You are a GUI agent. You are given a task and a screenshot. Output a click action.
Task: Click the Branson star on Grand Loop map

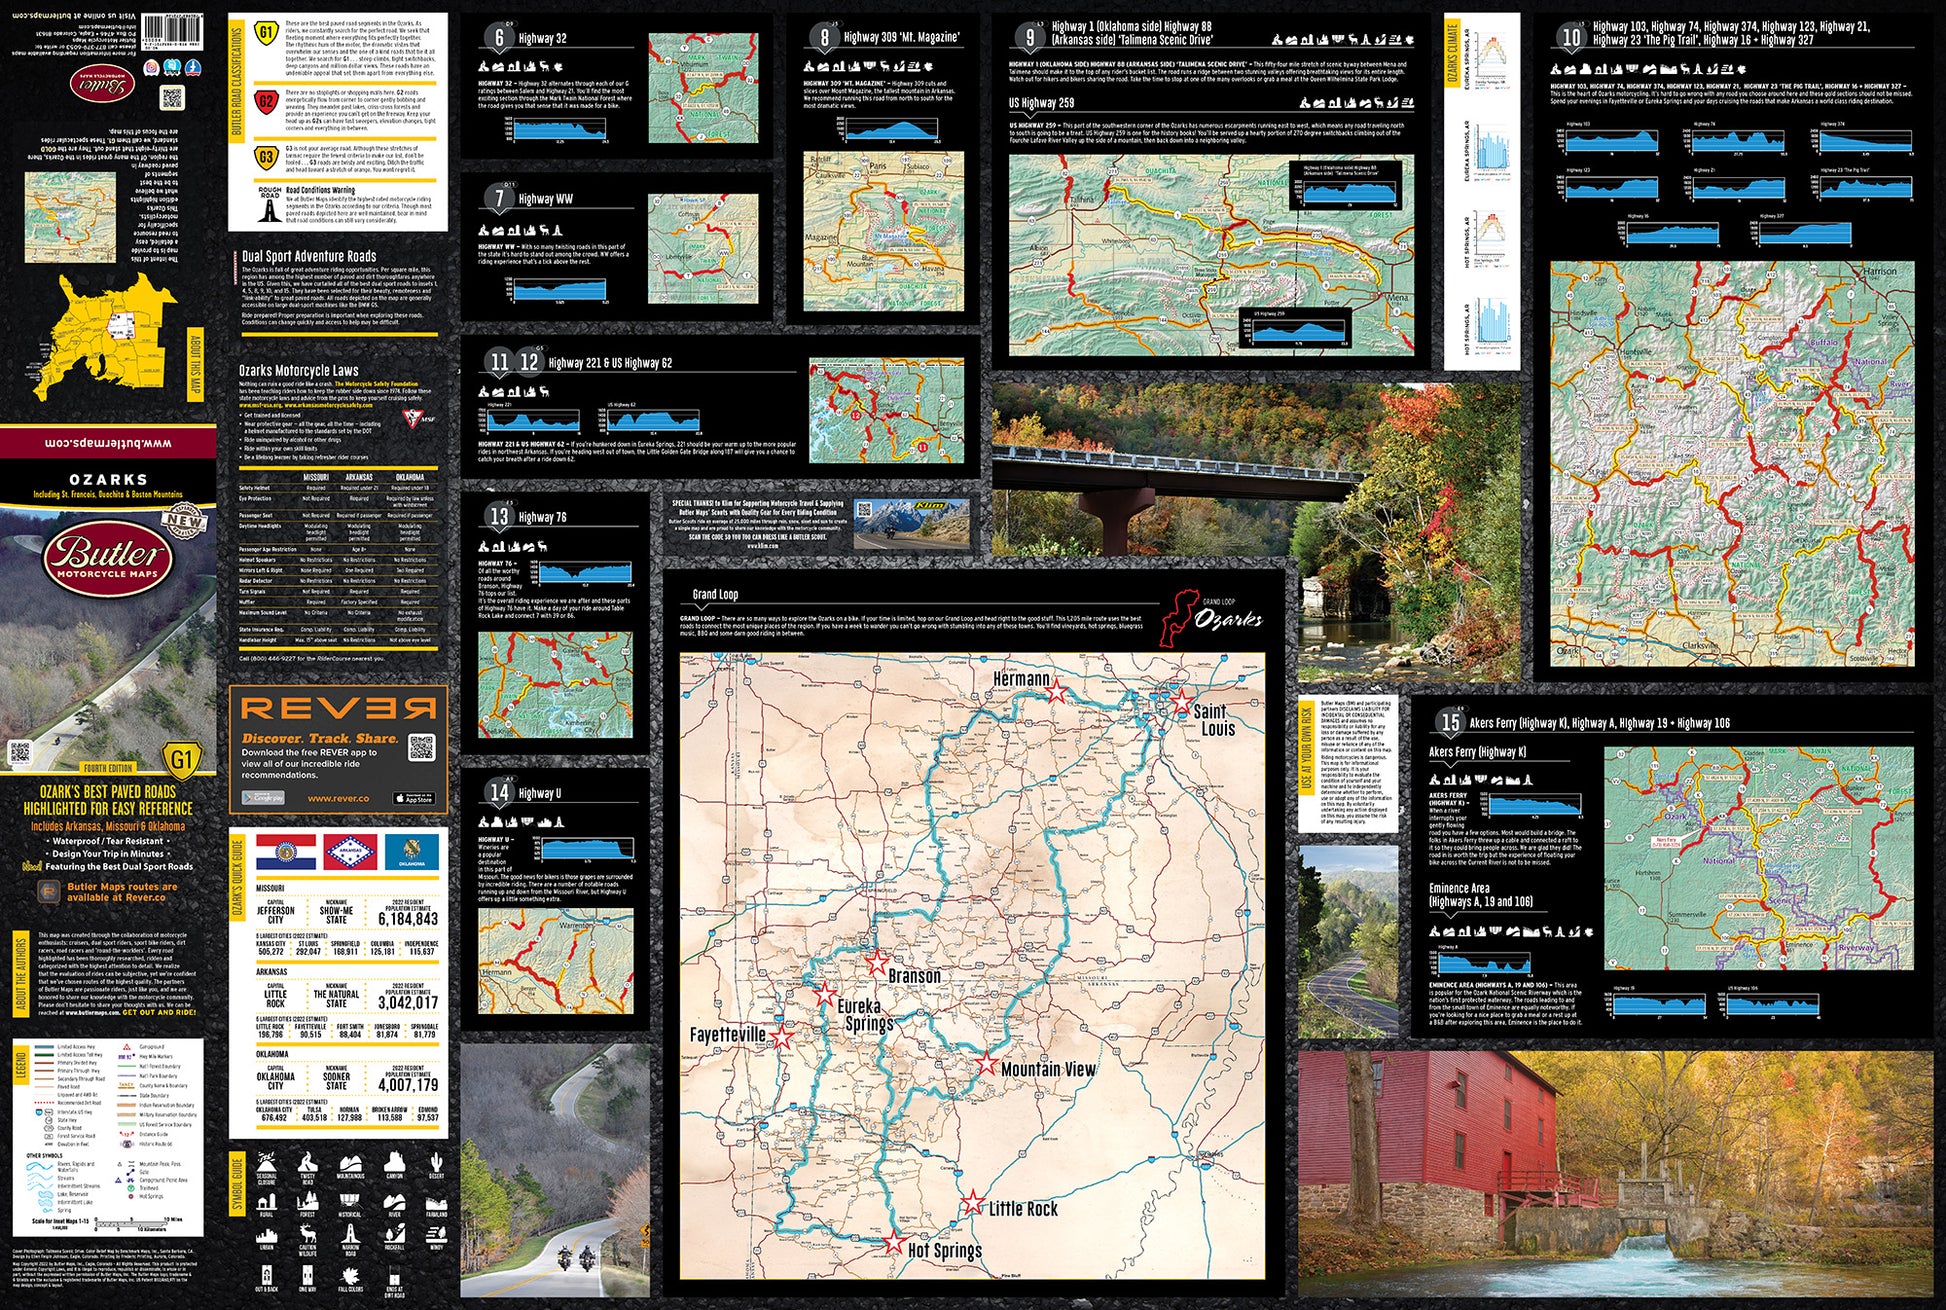pyautogui.click(x=876, y=963)
